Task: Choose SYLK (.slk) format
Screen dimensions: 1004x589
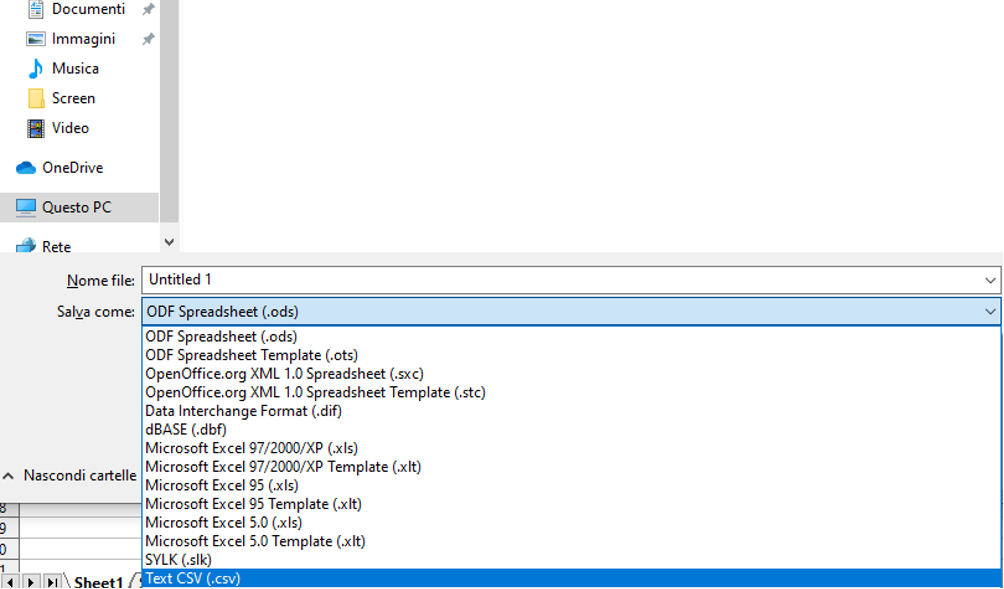Action: (x=571, y=560)
